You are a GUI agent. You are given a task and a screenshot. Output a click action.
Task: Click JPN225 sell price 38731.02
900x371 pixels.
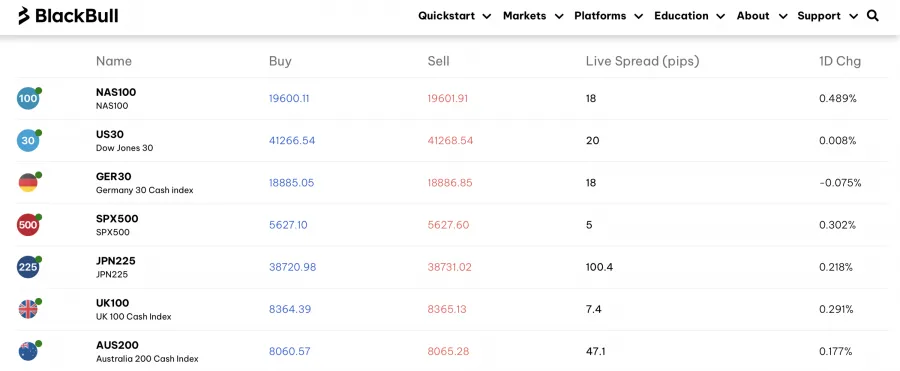click(x=450, y=267)
